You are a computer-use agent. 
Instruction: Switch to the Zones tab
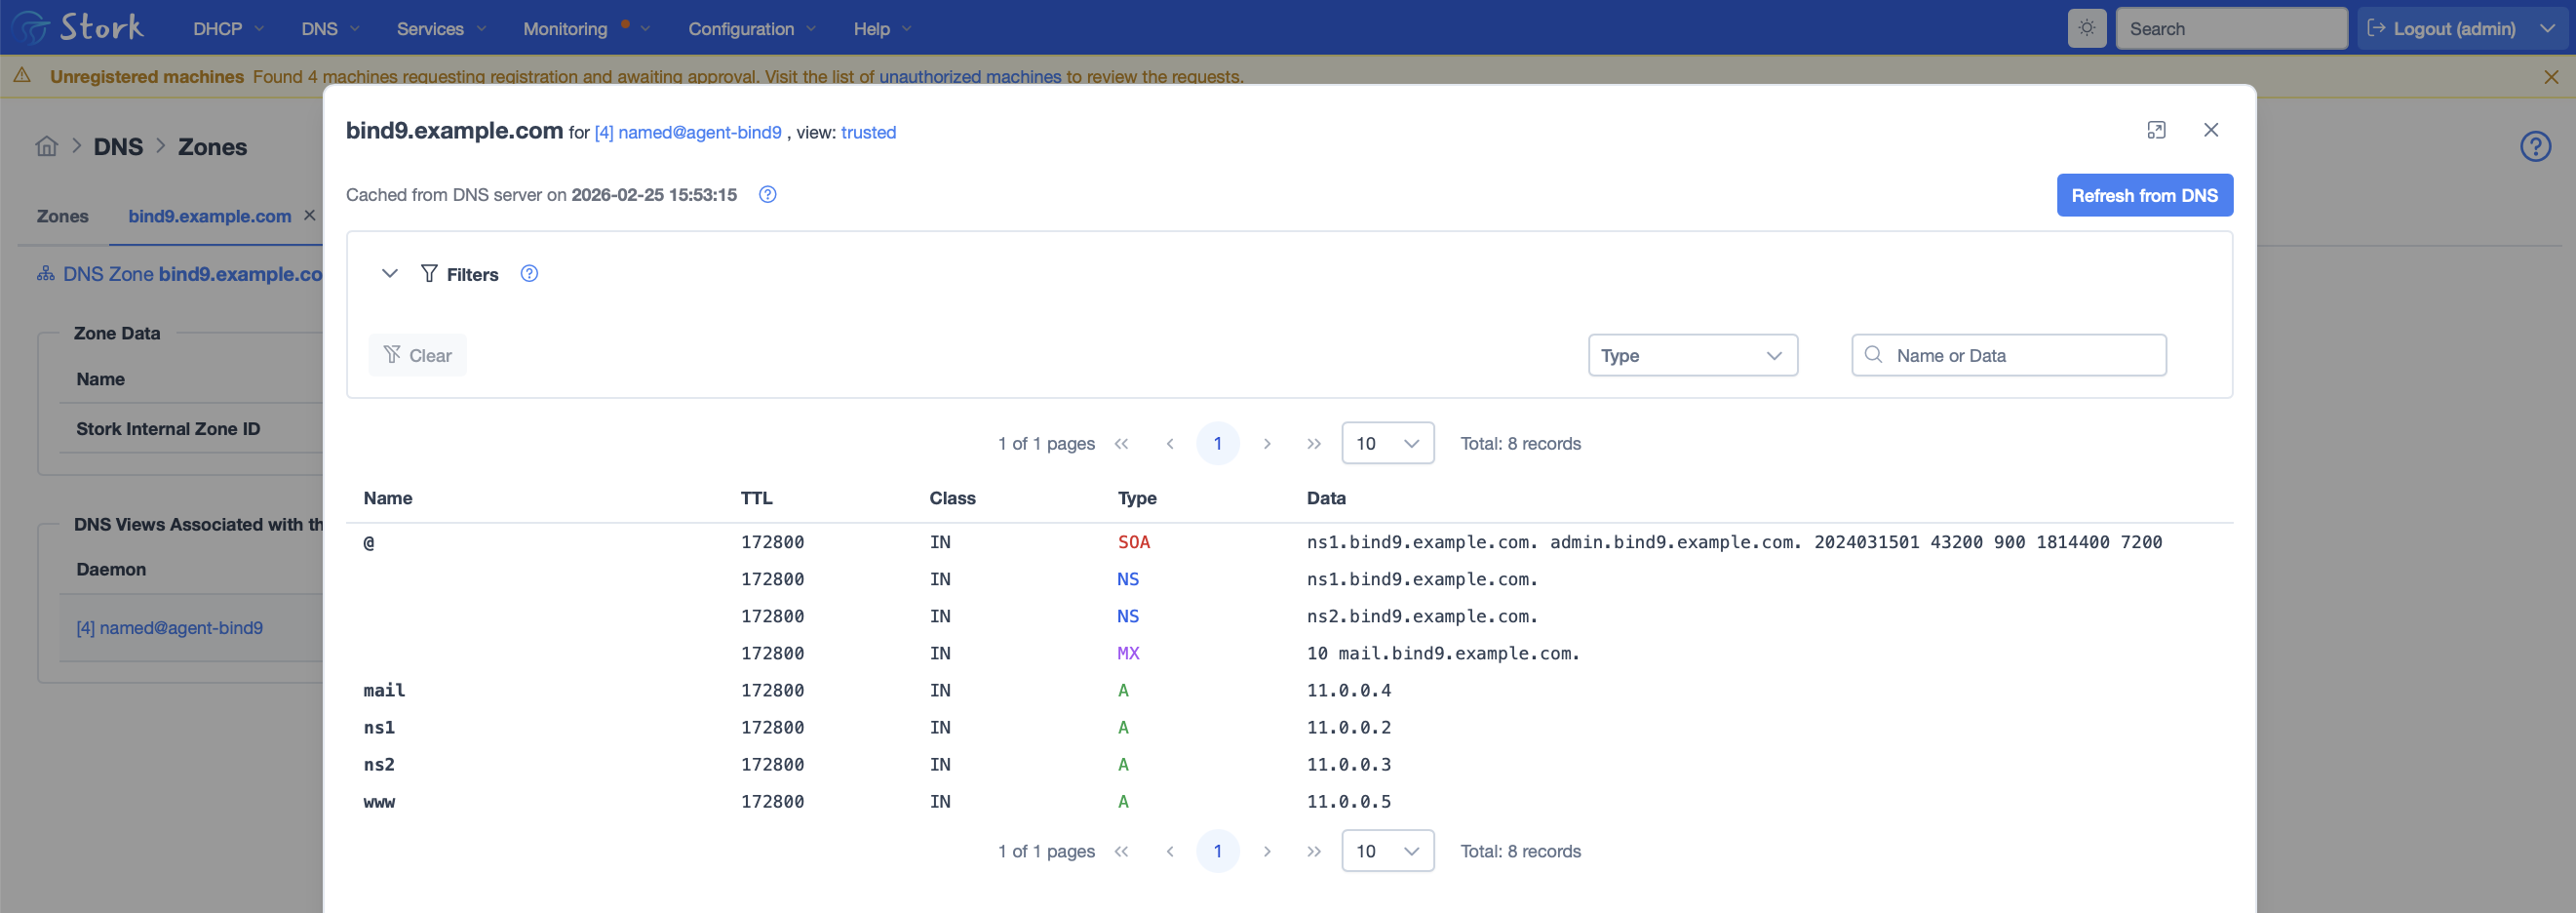62,216
